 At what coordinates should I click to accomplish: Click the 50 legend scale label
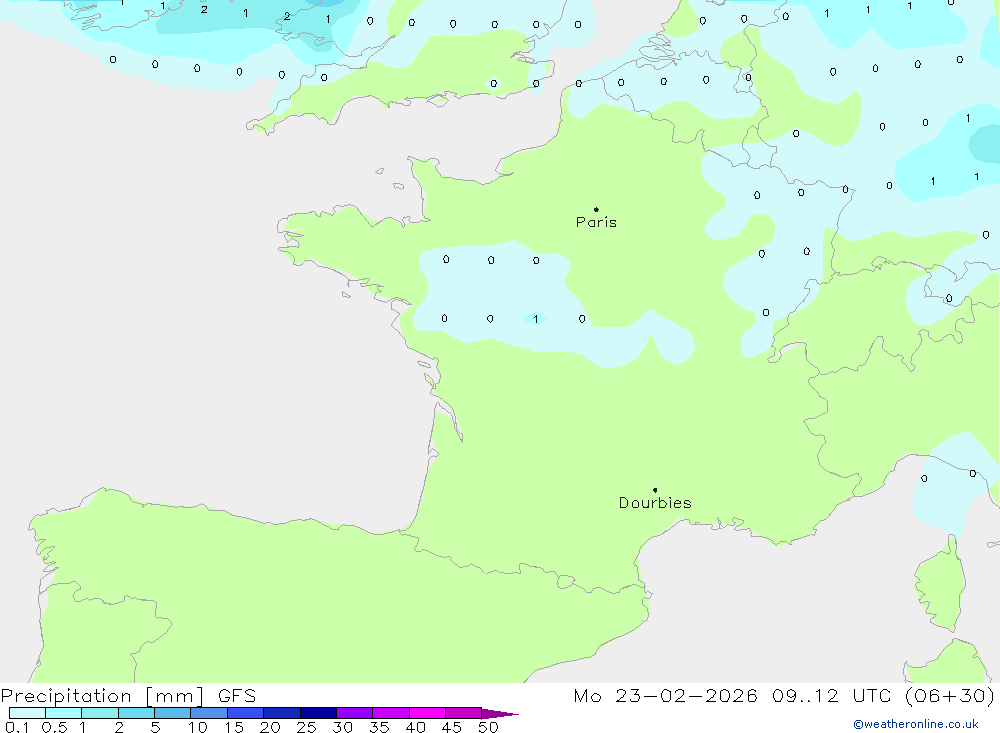tap(488, 727)
